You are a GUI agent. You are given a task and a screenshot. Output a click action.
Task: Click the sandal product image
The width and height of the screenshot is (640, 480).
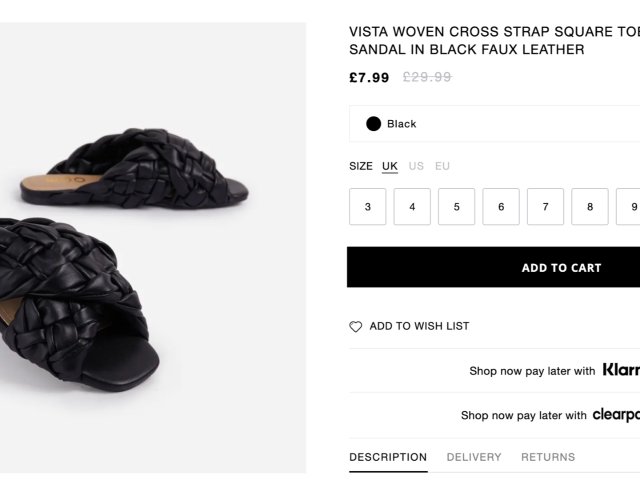pyautogui.click(x=150, y=250)
